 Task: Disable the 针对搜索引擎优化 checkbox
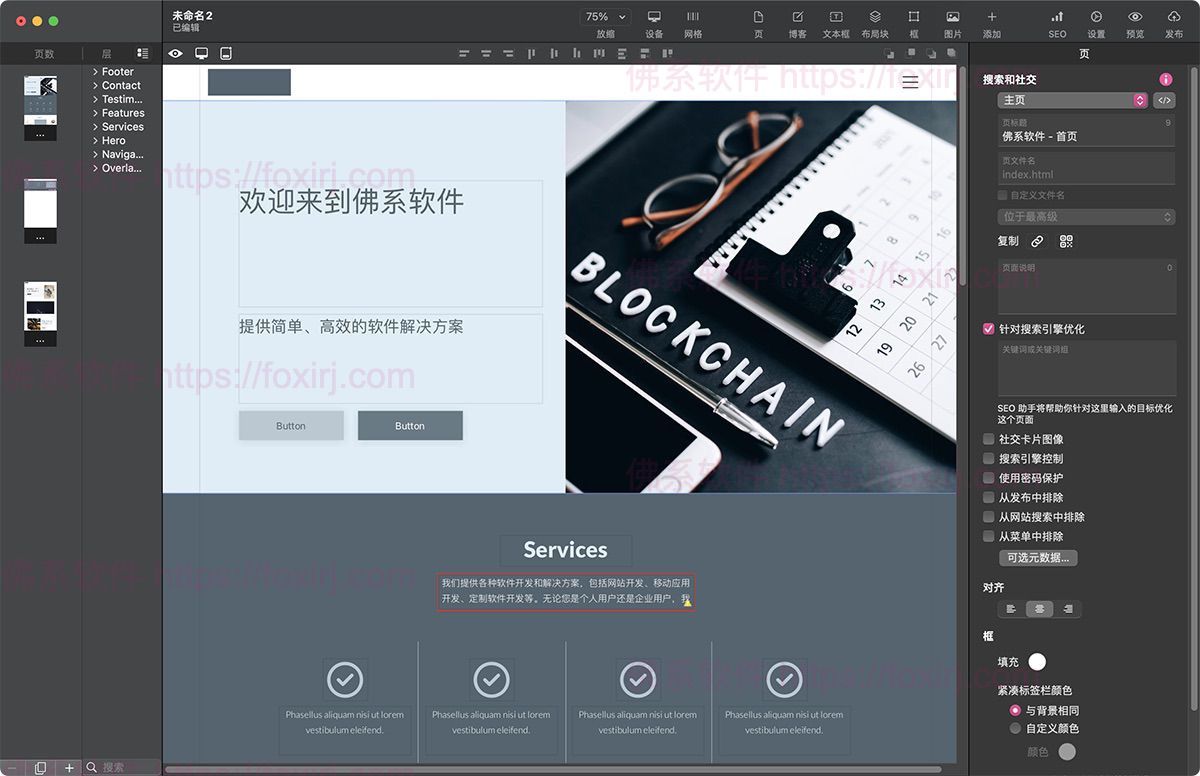click(x=988, y=328)
